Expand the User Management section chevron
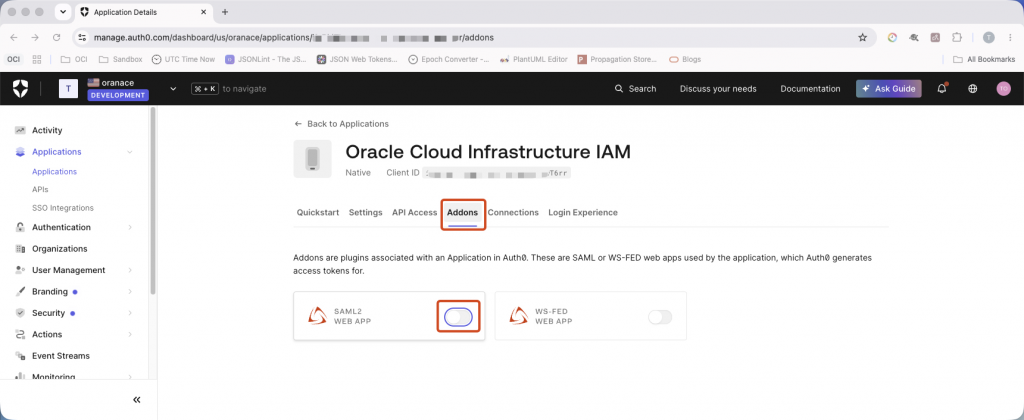1024x420 pixels. click(129, 270)
